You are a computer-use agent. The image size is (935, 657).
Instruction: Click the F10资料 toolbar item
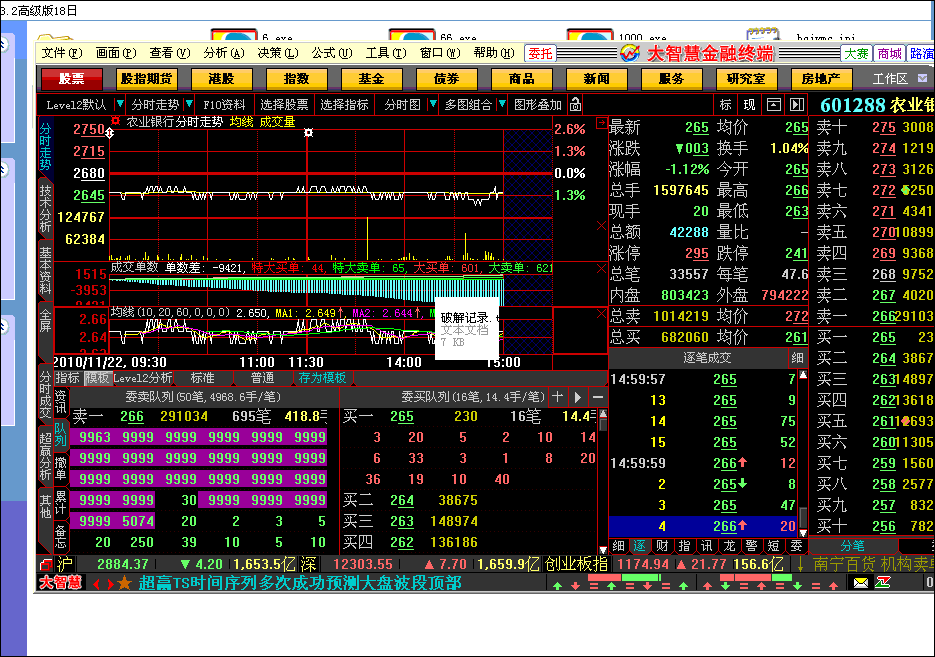224,105
